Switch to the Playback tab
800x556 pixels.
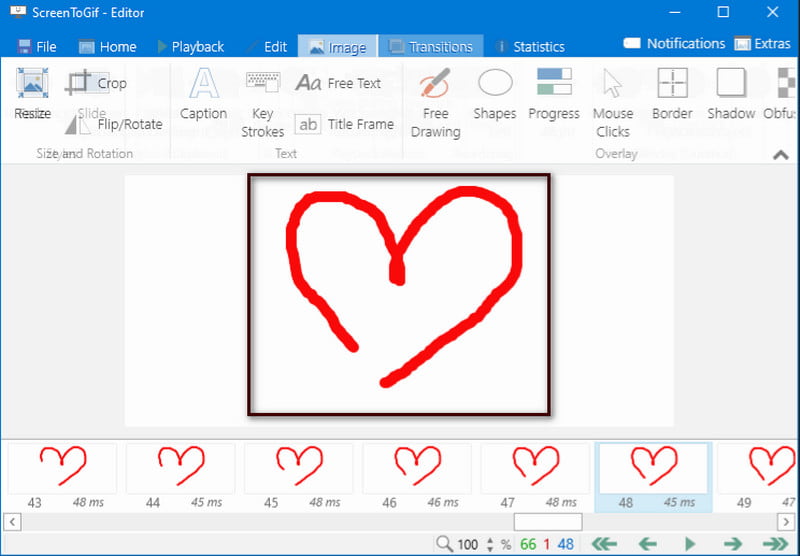[x=191, y=47]
